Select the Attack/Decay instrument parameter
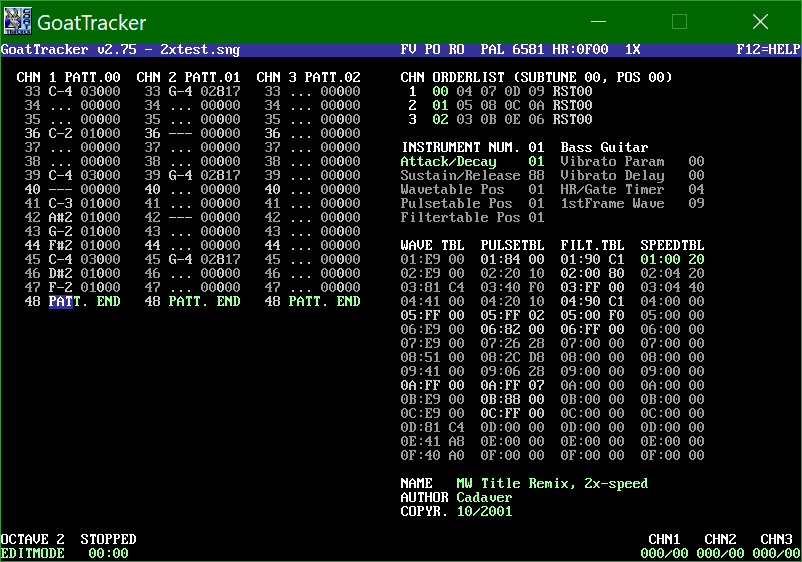This screenshot has width=802, height=562. 448,161
